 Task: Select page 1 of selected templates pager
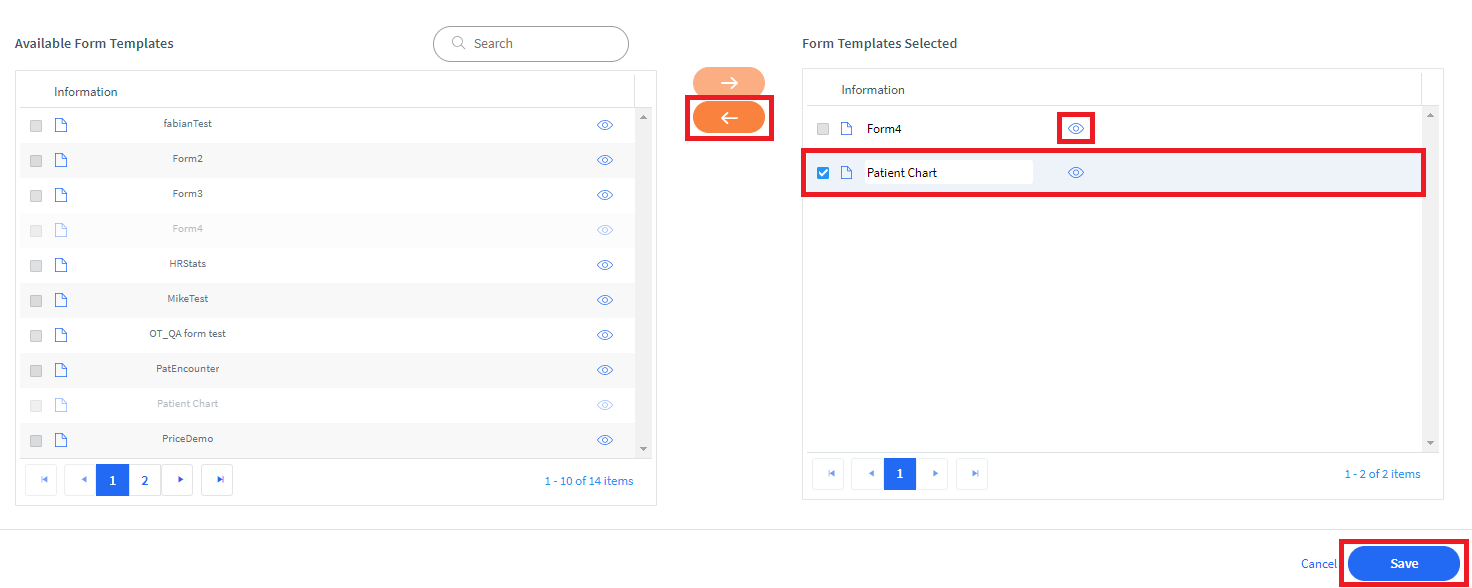(900, 474)
